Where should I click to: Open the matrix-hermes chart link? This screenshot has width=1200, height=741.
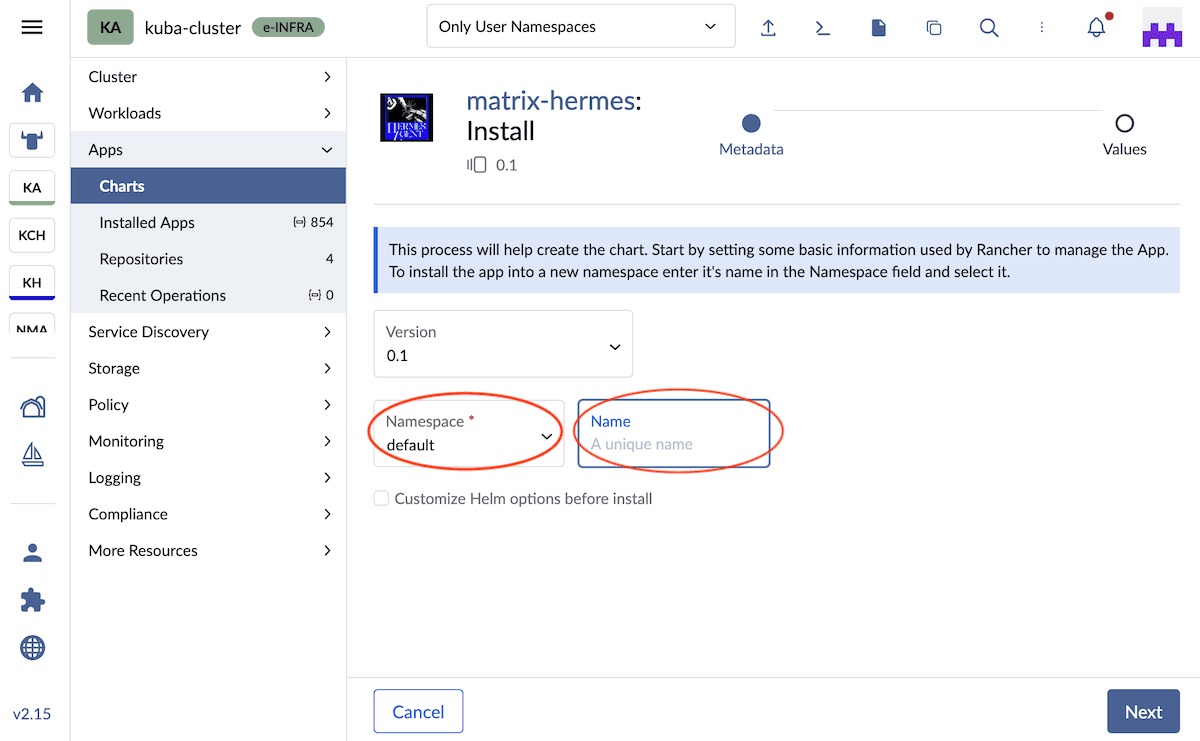tap(551, 101)
